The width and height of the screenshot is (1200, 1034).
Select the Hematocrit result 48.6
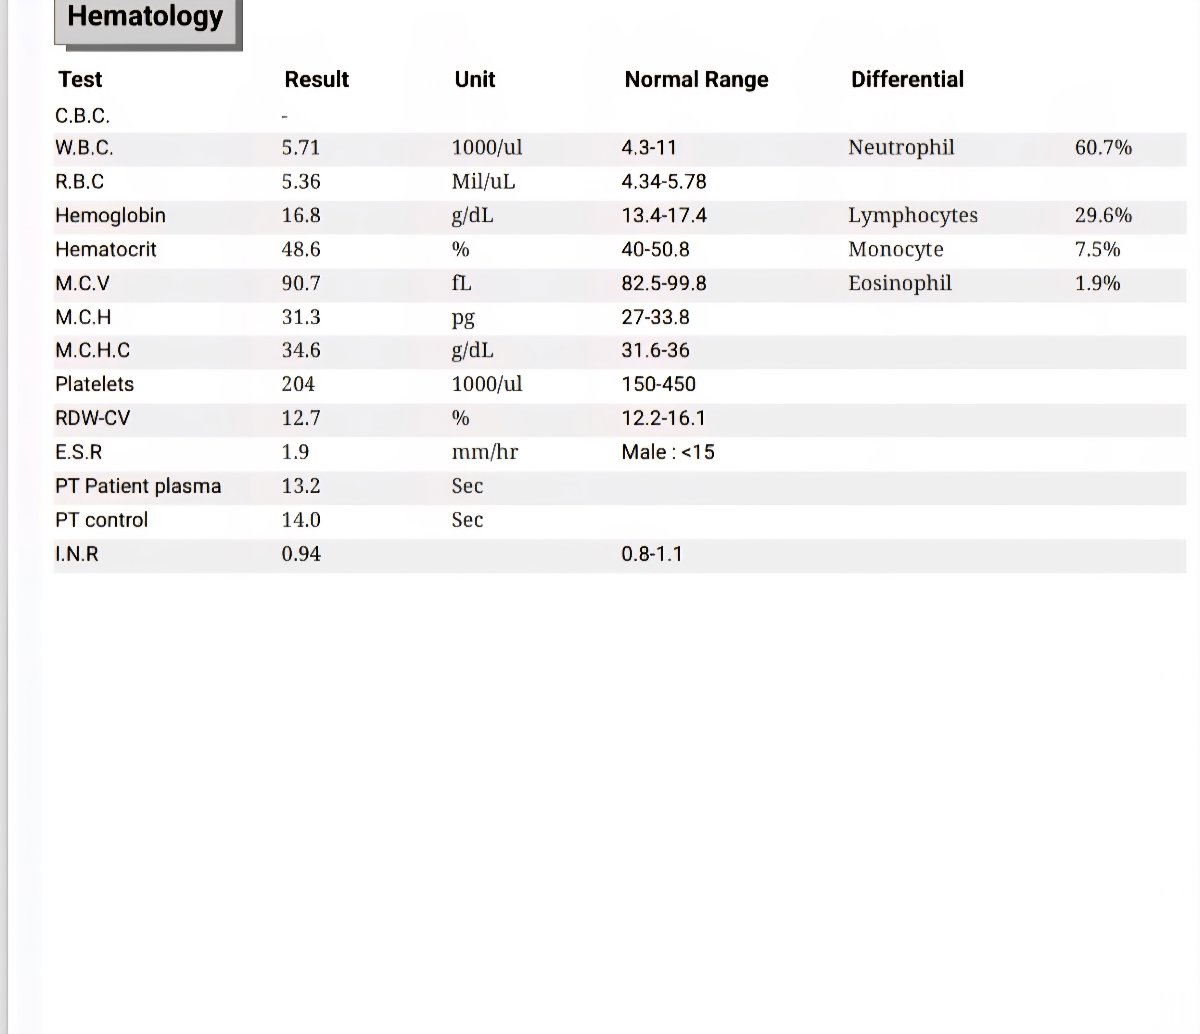[301, 250]
